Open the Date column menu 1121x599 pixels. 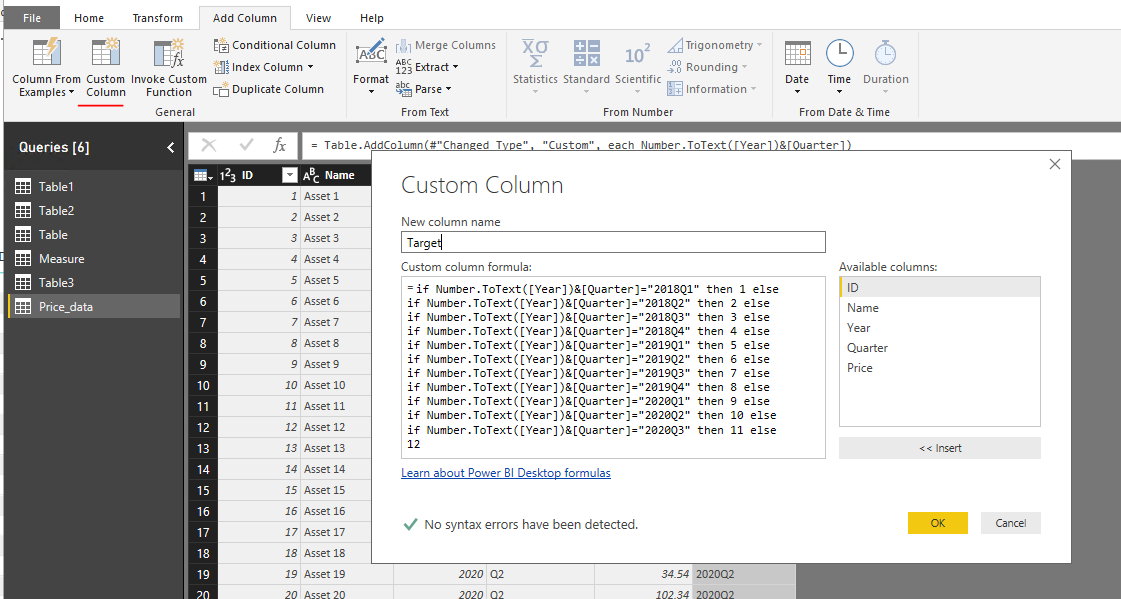click(x=797, y=68)
